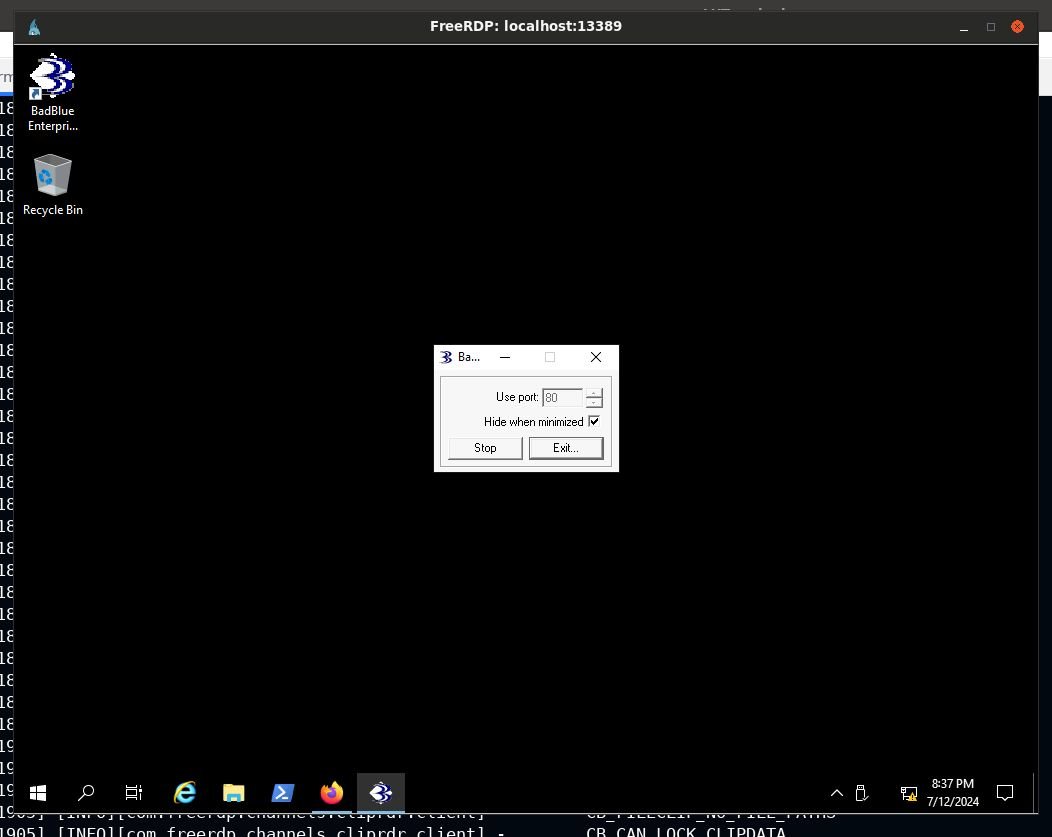
Task: Switch to Firefox on the taskbar
Action: click(x=331, y=793)
